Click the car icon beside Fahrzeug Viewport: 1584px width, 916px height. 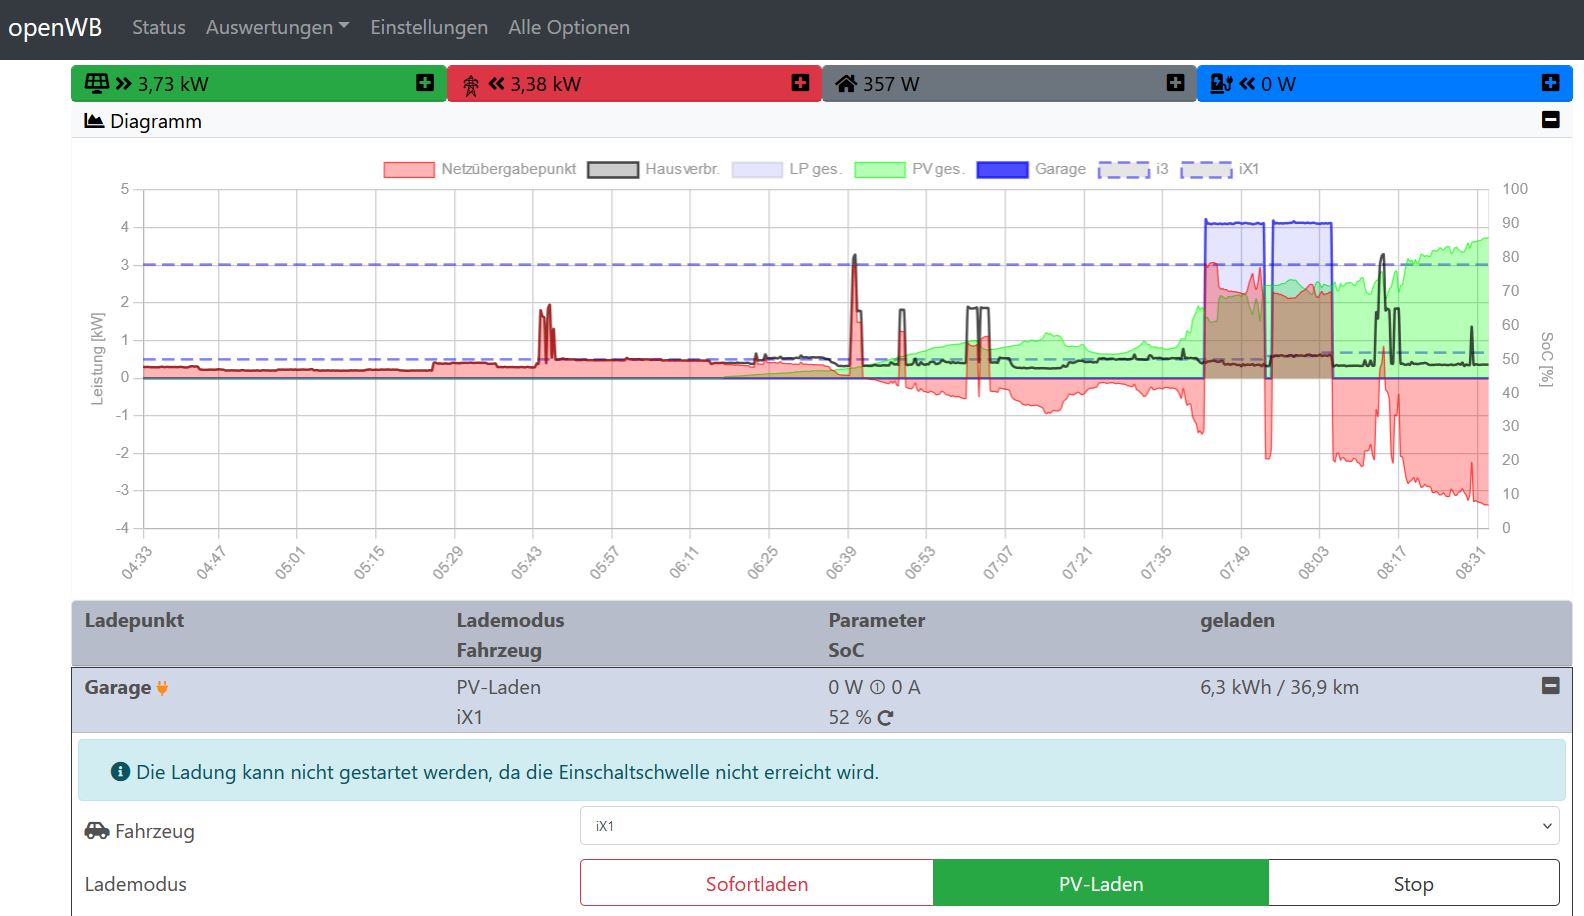97,831
